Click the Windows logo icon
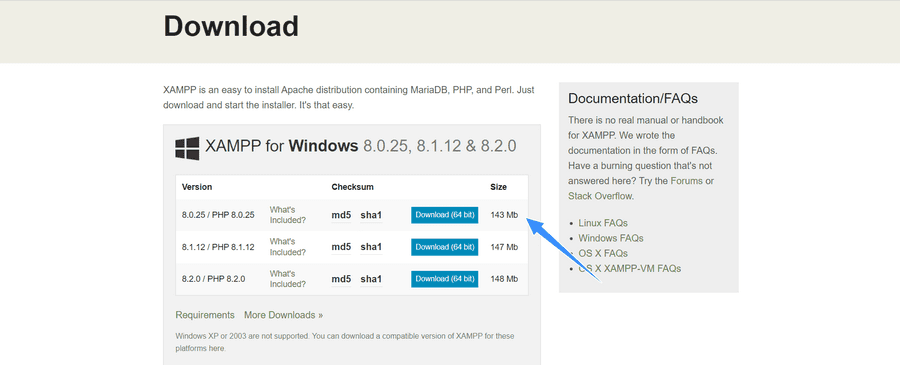The height and width of the screenshot is (365, 900). coord(187,148)
